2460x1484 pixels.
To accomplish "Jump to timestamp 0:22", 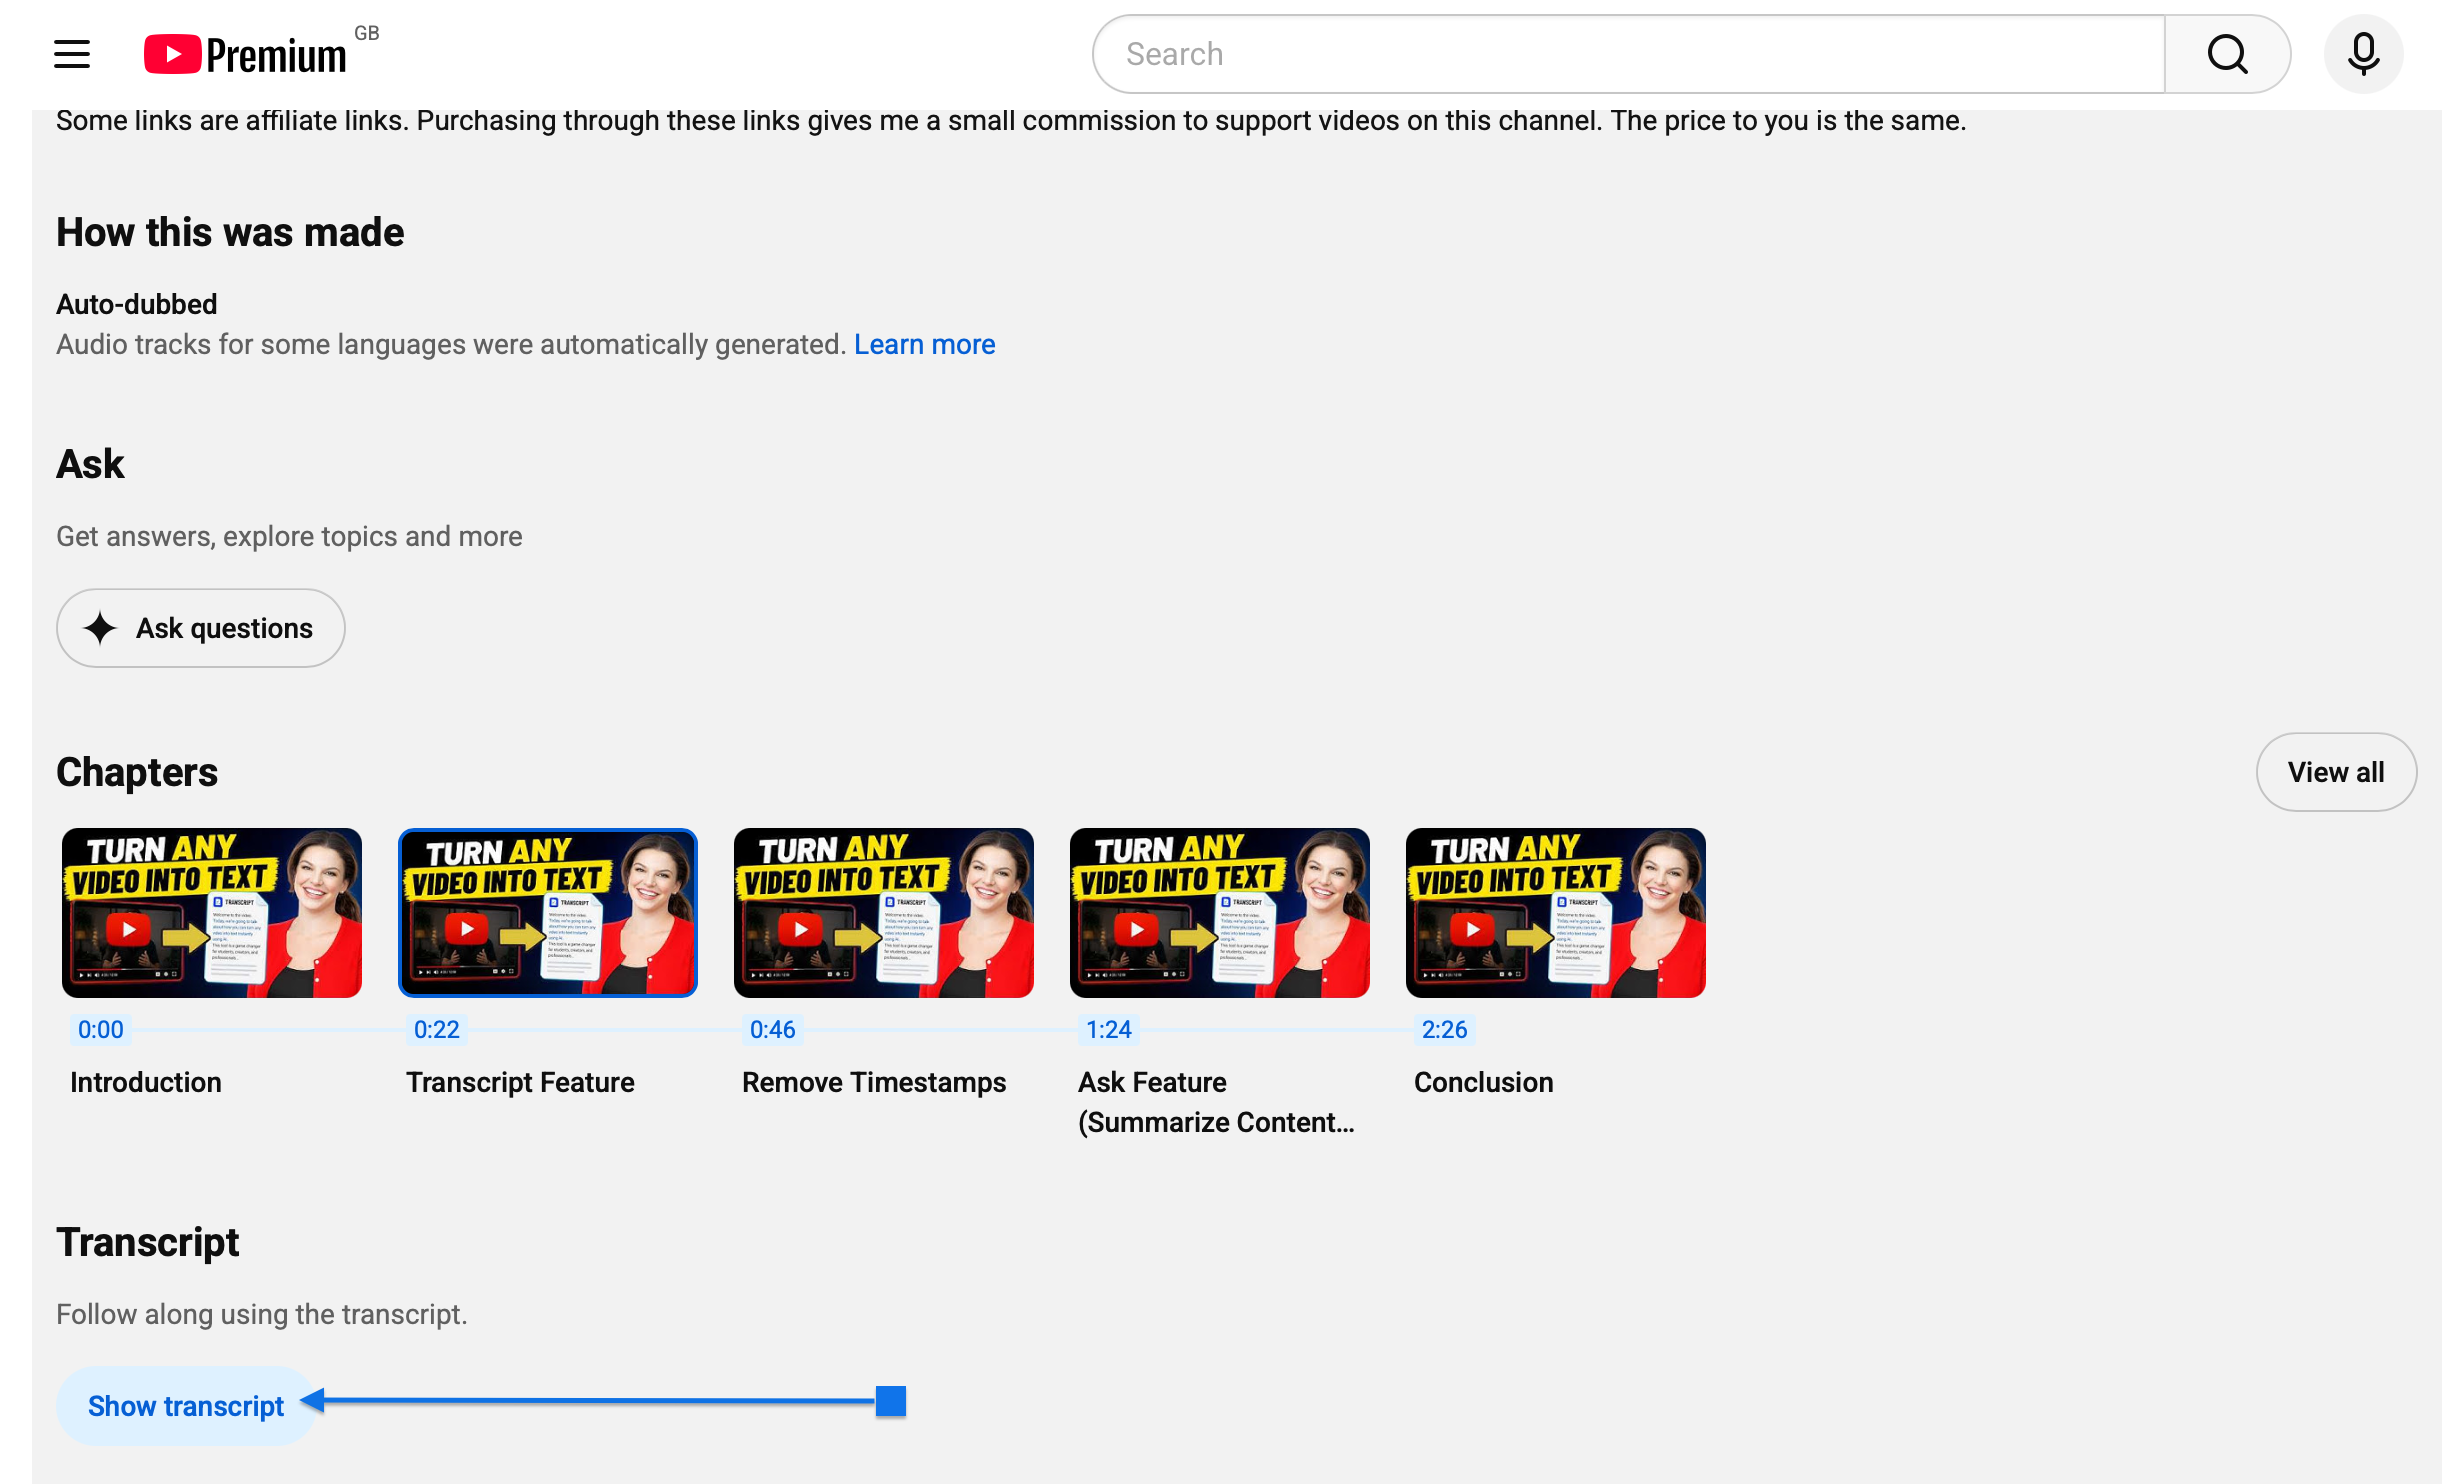I will click(437, 1030).
